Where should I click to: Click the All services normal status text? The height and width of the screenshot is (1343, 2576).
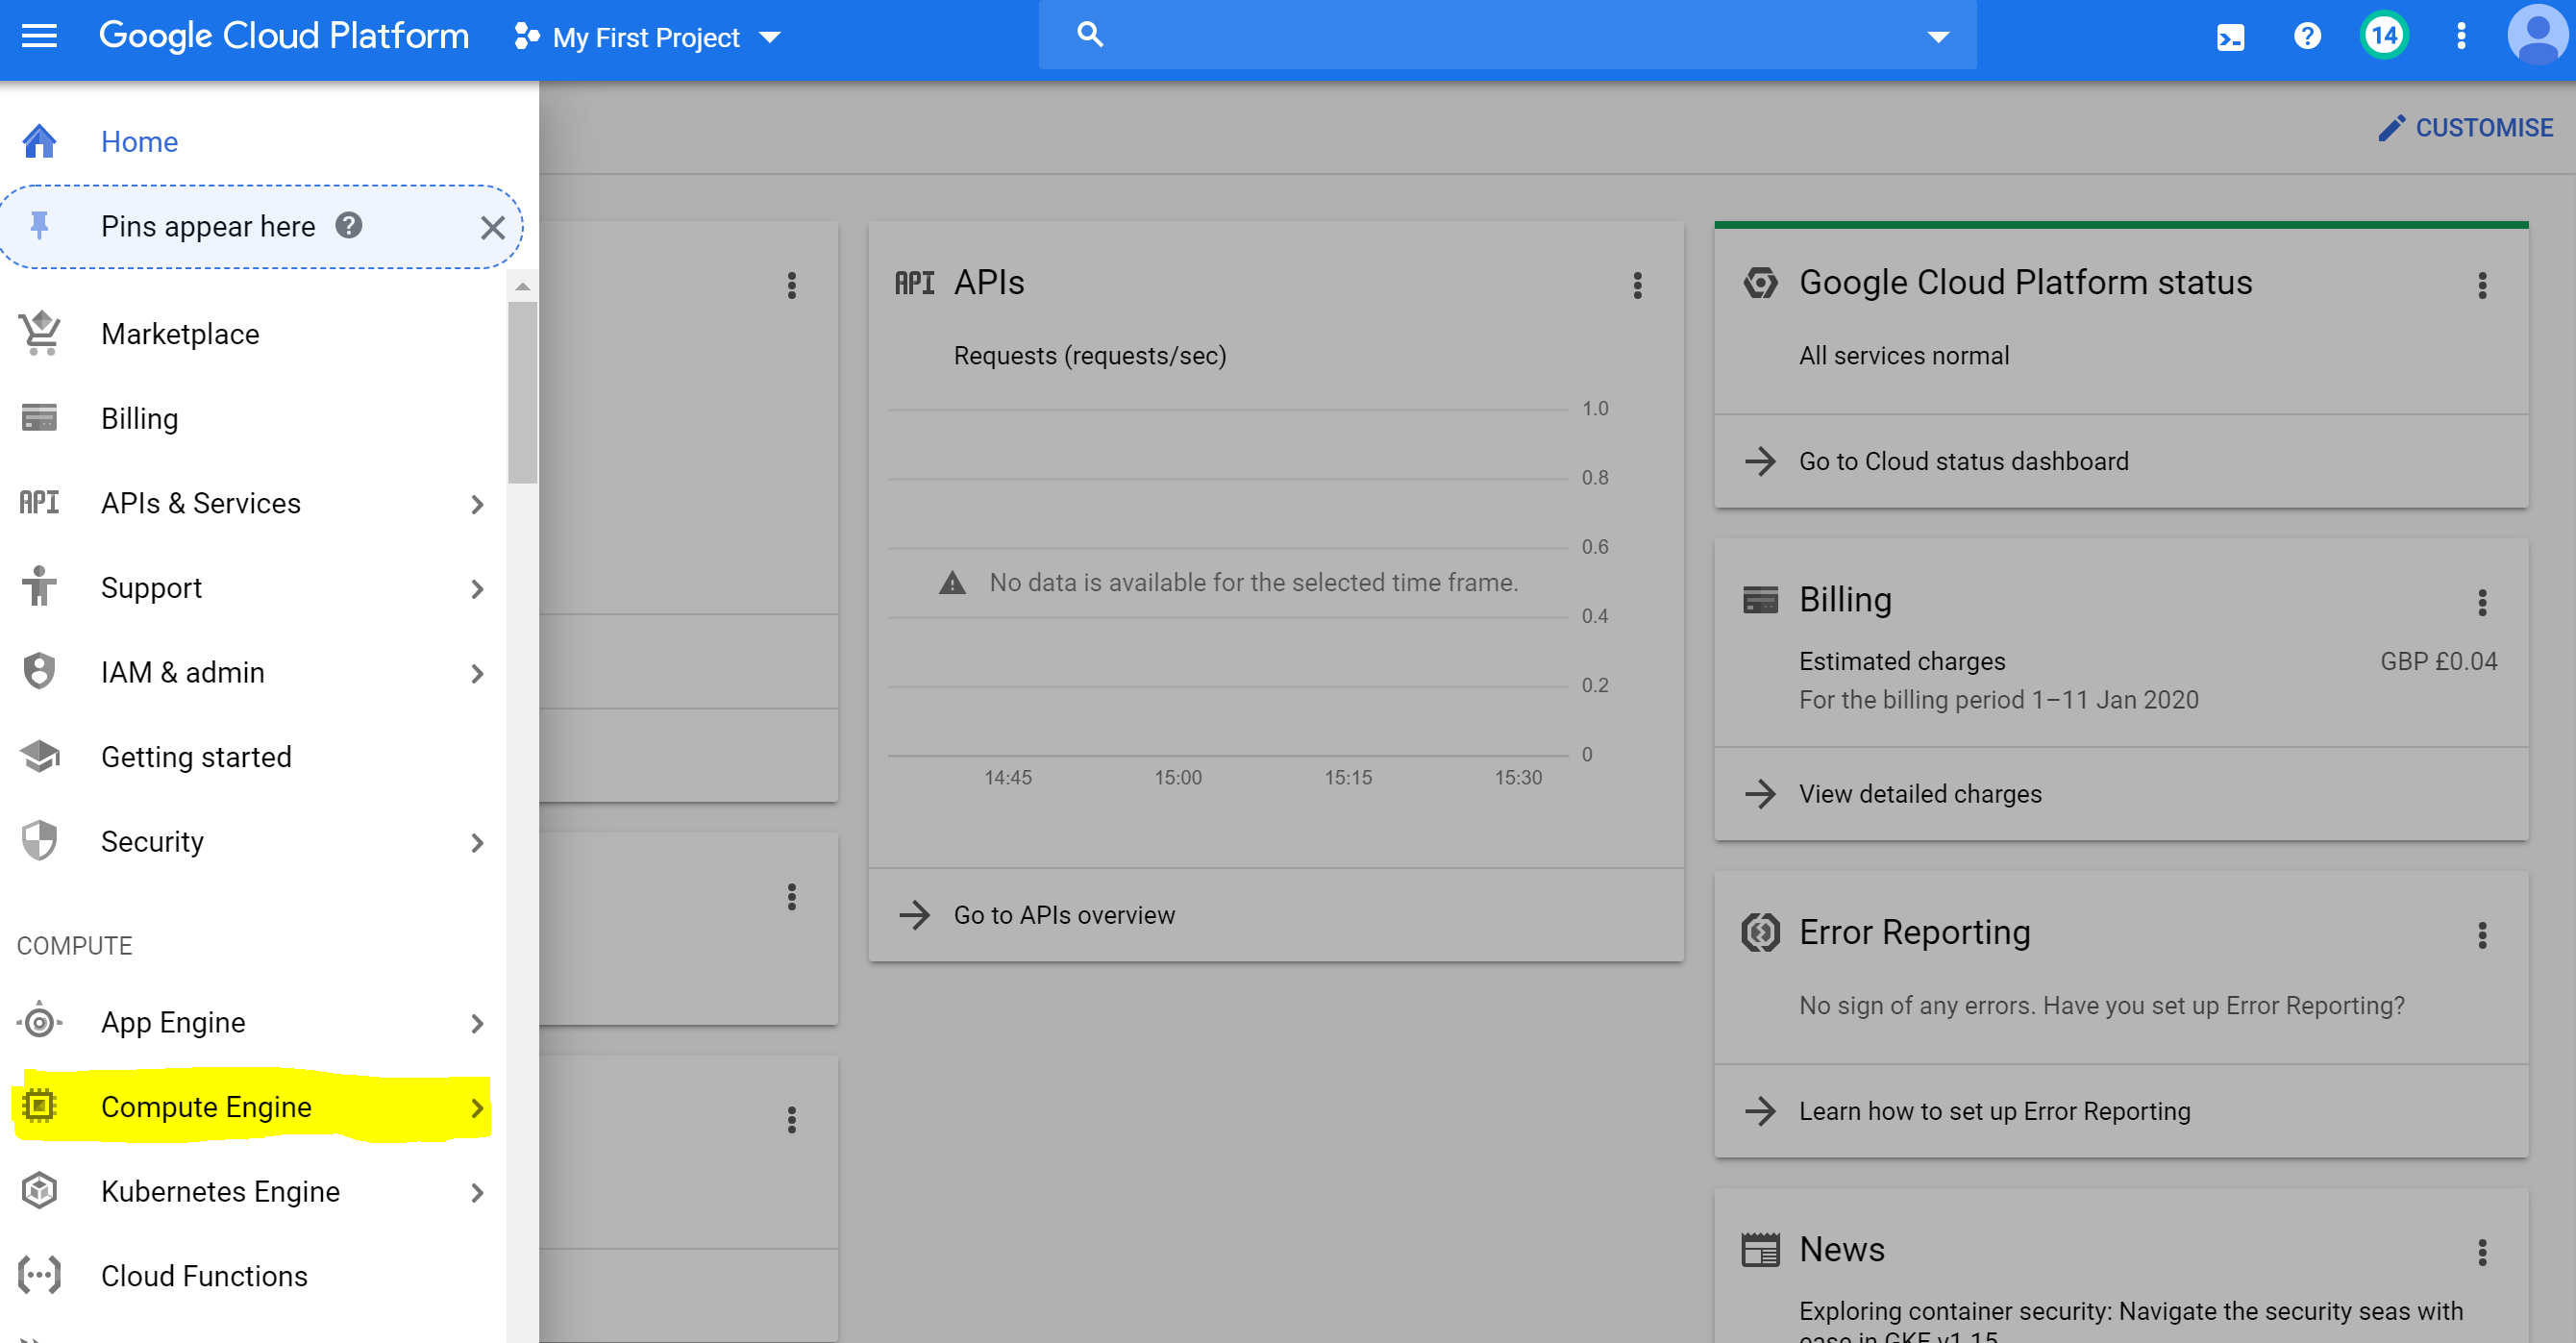point(1904,356)
